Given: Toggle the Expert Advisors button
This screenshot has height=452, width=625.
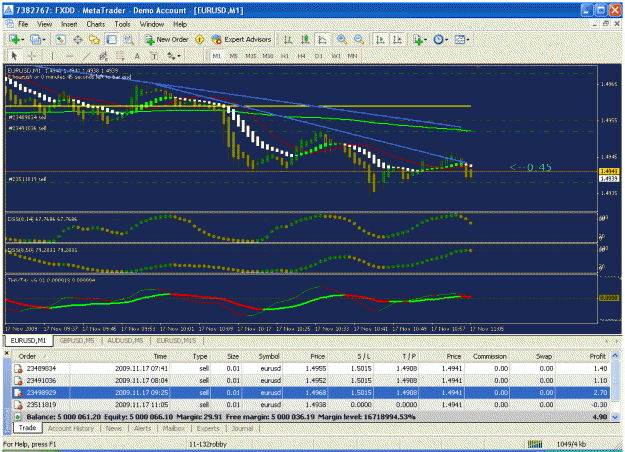Looking at the screenshot, I should [x=241, y=39].
